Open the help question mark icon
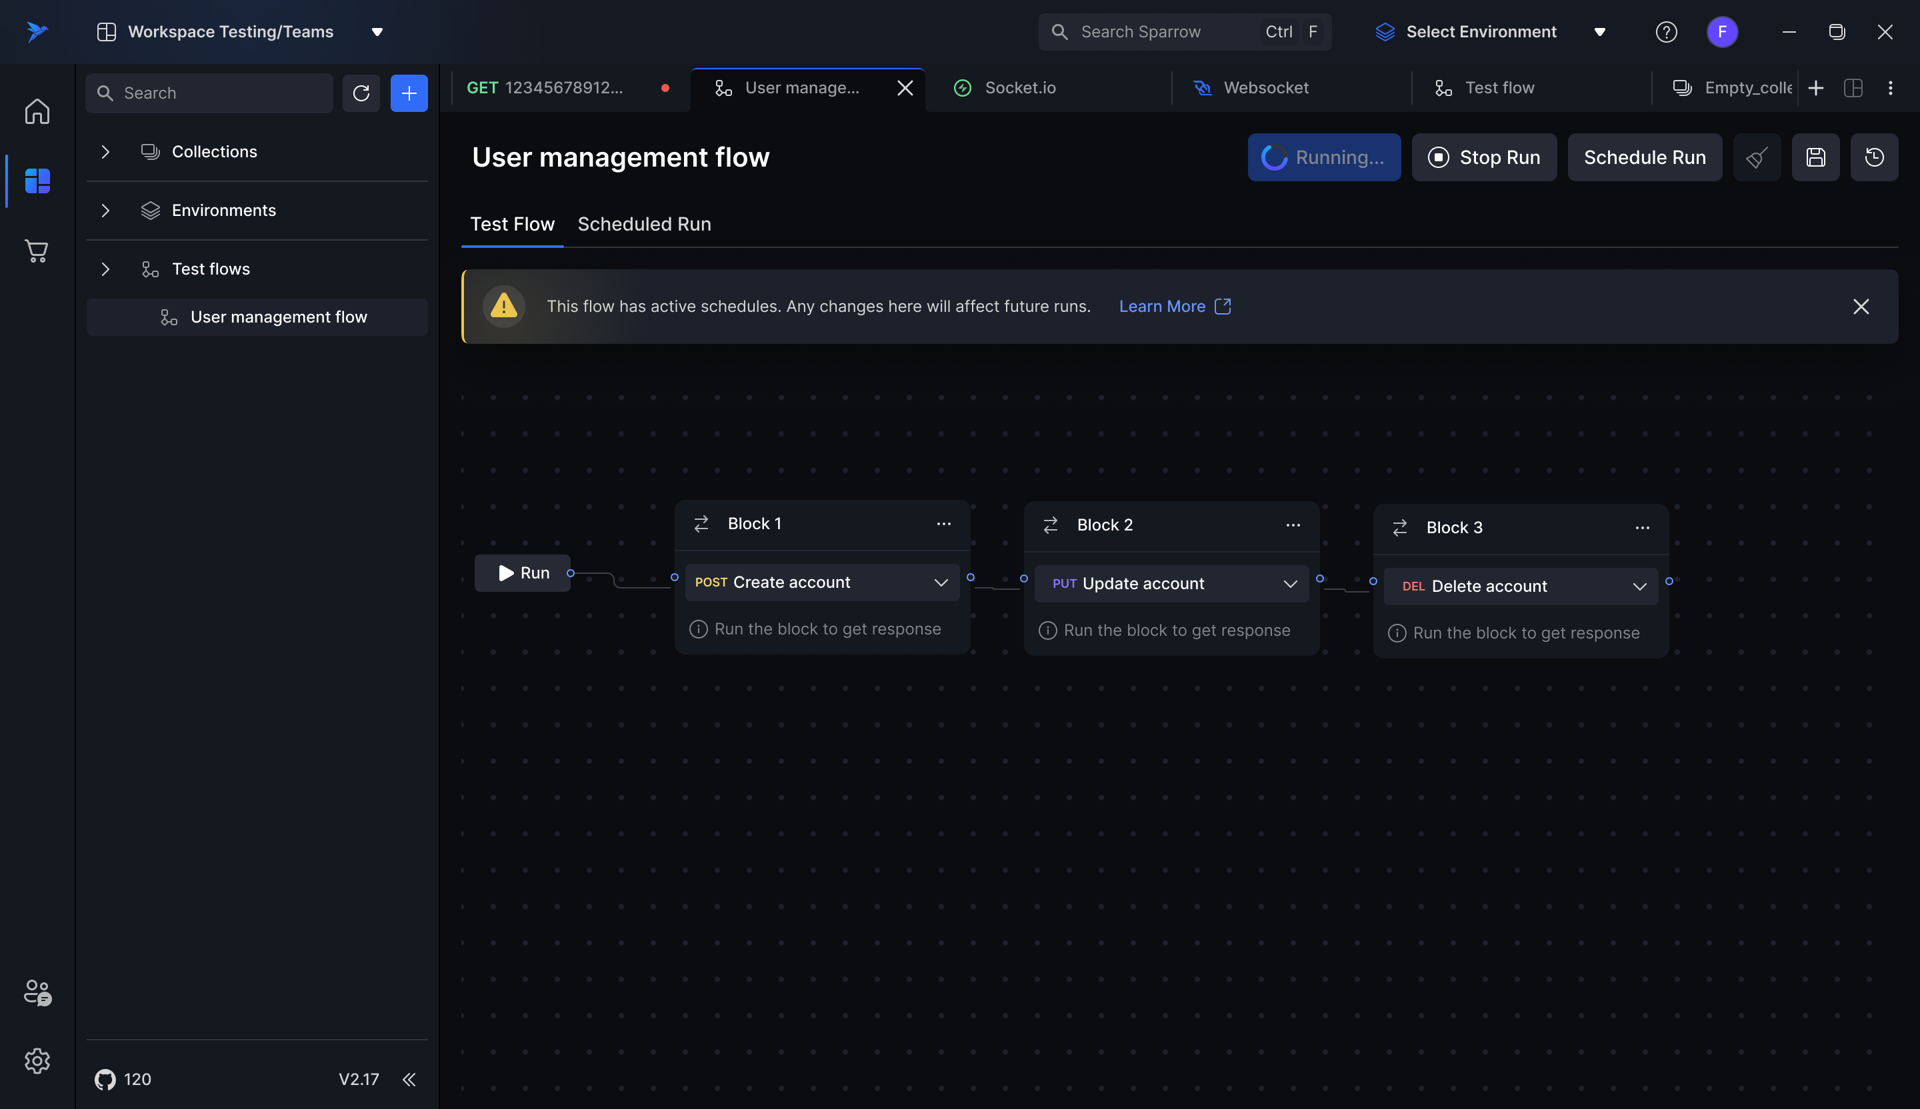Image resolution: width=1920 pixels, height=1109 pixels. (x=1666, y=32)
